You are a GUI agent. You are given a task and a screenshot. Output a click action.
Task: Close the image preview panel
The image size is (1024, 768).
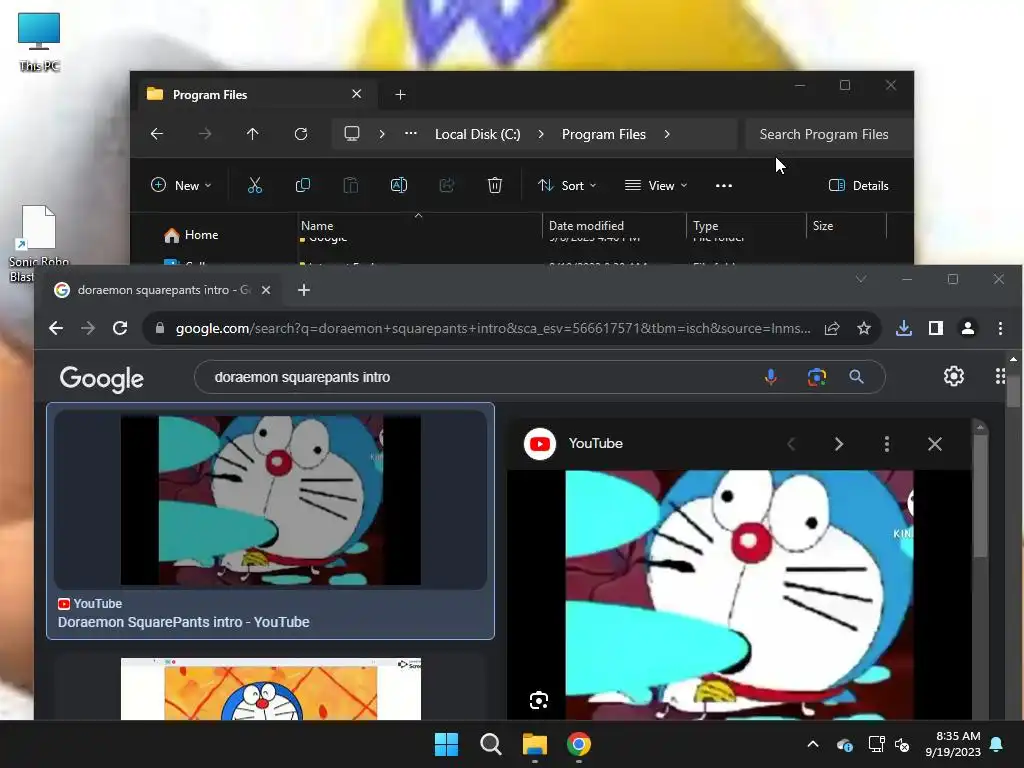935,444
